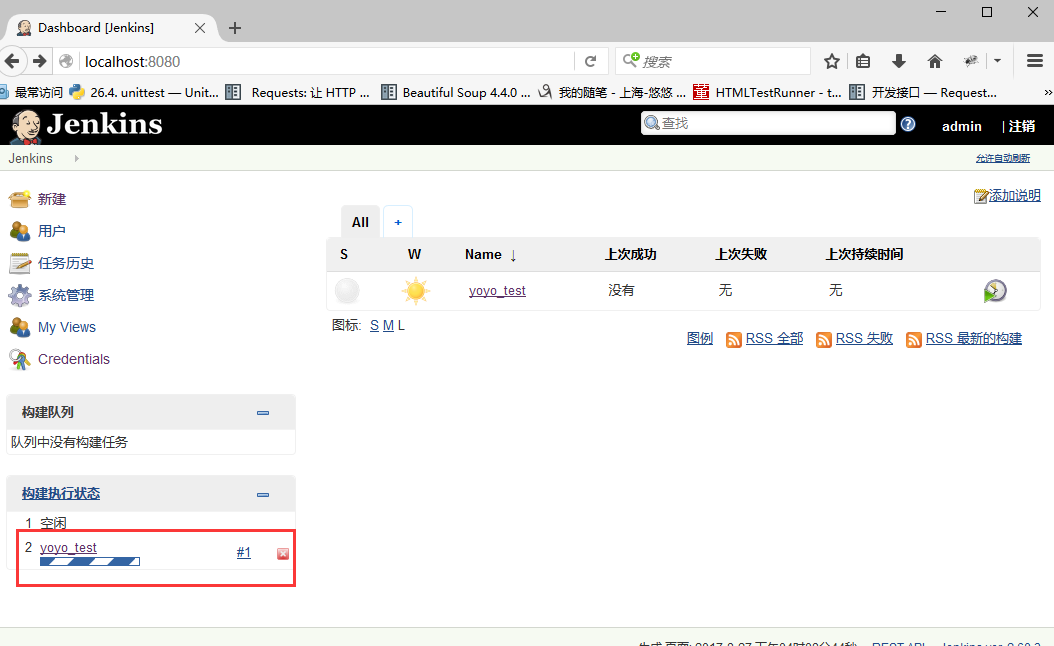Click the Jenkins breadcrumb link
The image size is (1054, 646).
(x=30, y=159)
